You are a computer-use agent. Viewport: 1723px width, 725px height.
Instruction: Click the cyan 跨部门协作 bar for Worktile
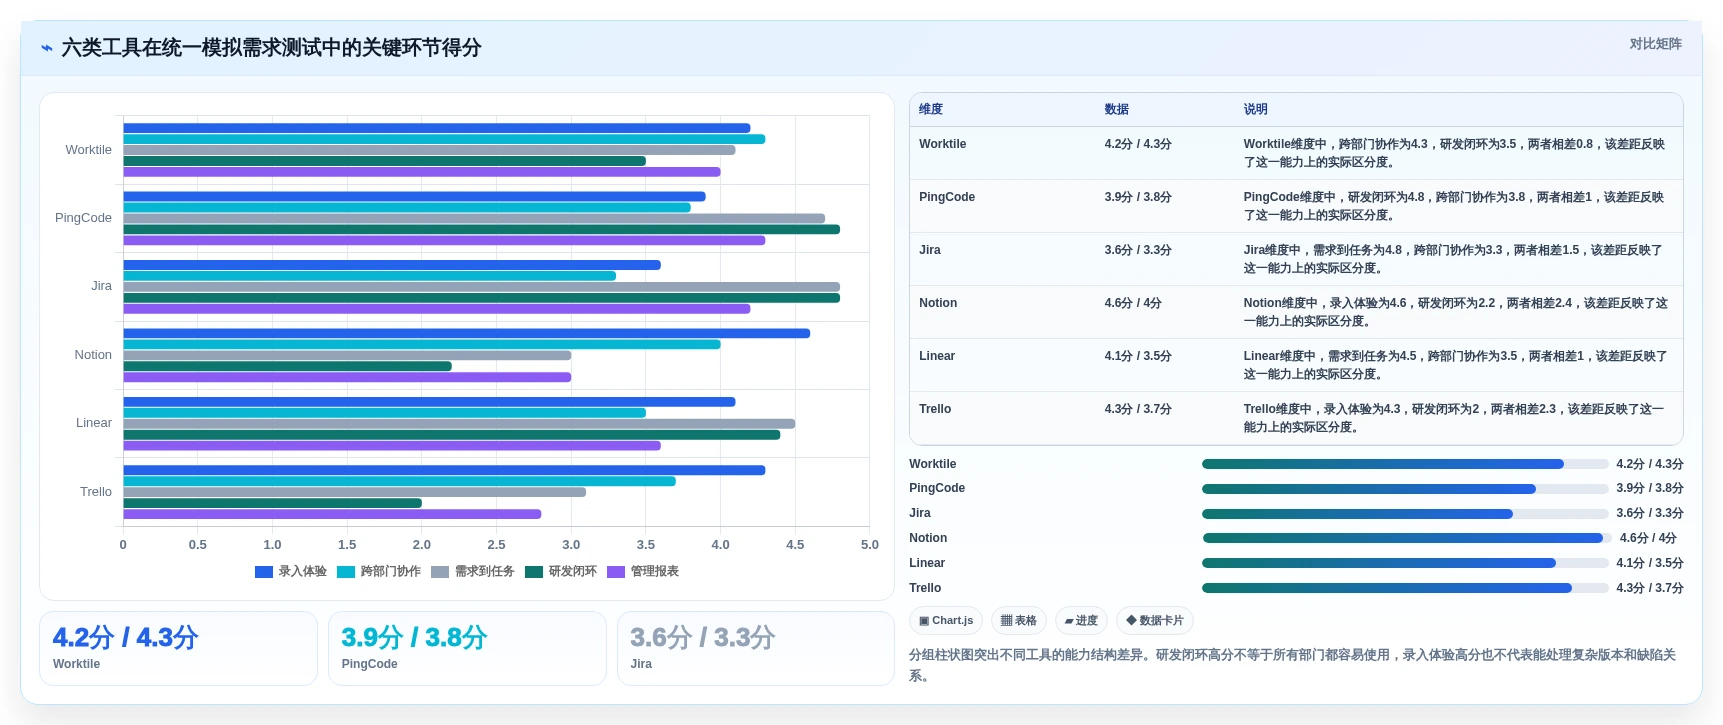(445, 139)
